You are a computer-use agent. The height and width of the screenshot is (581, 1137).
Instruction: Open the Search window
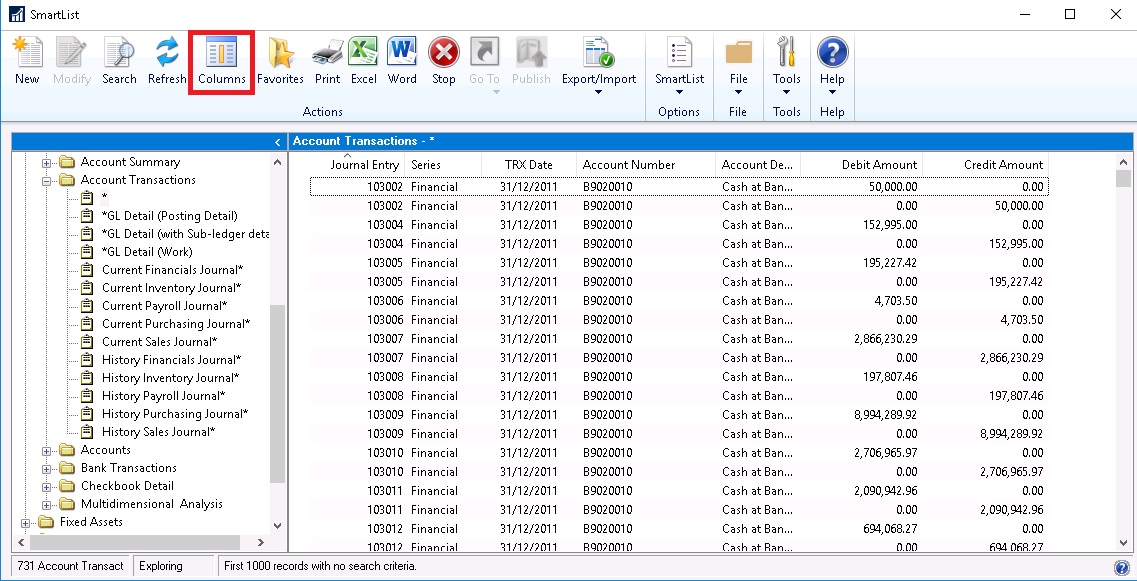[x=119, y=60]
